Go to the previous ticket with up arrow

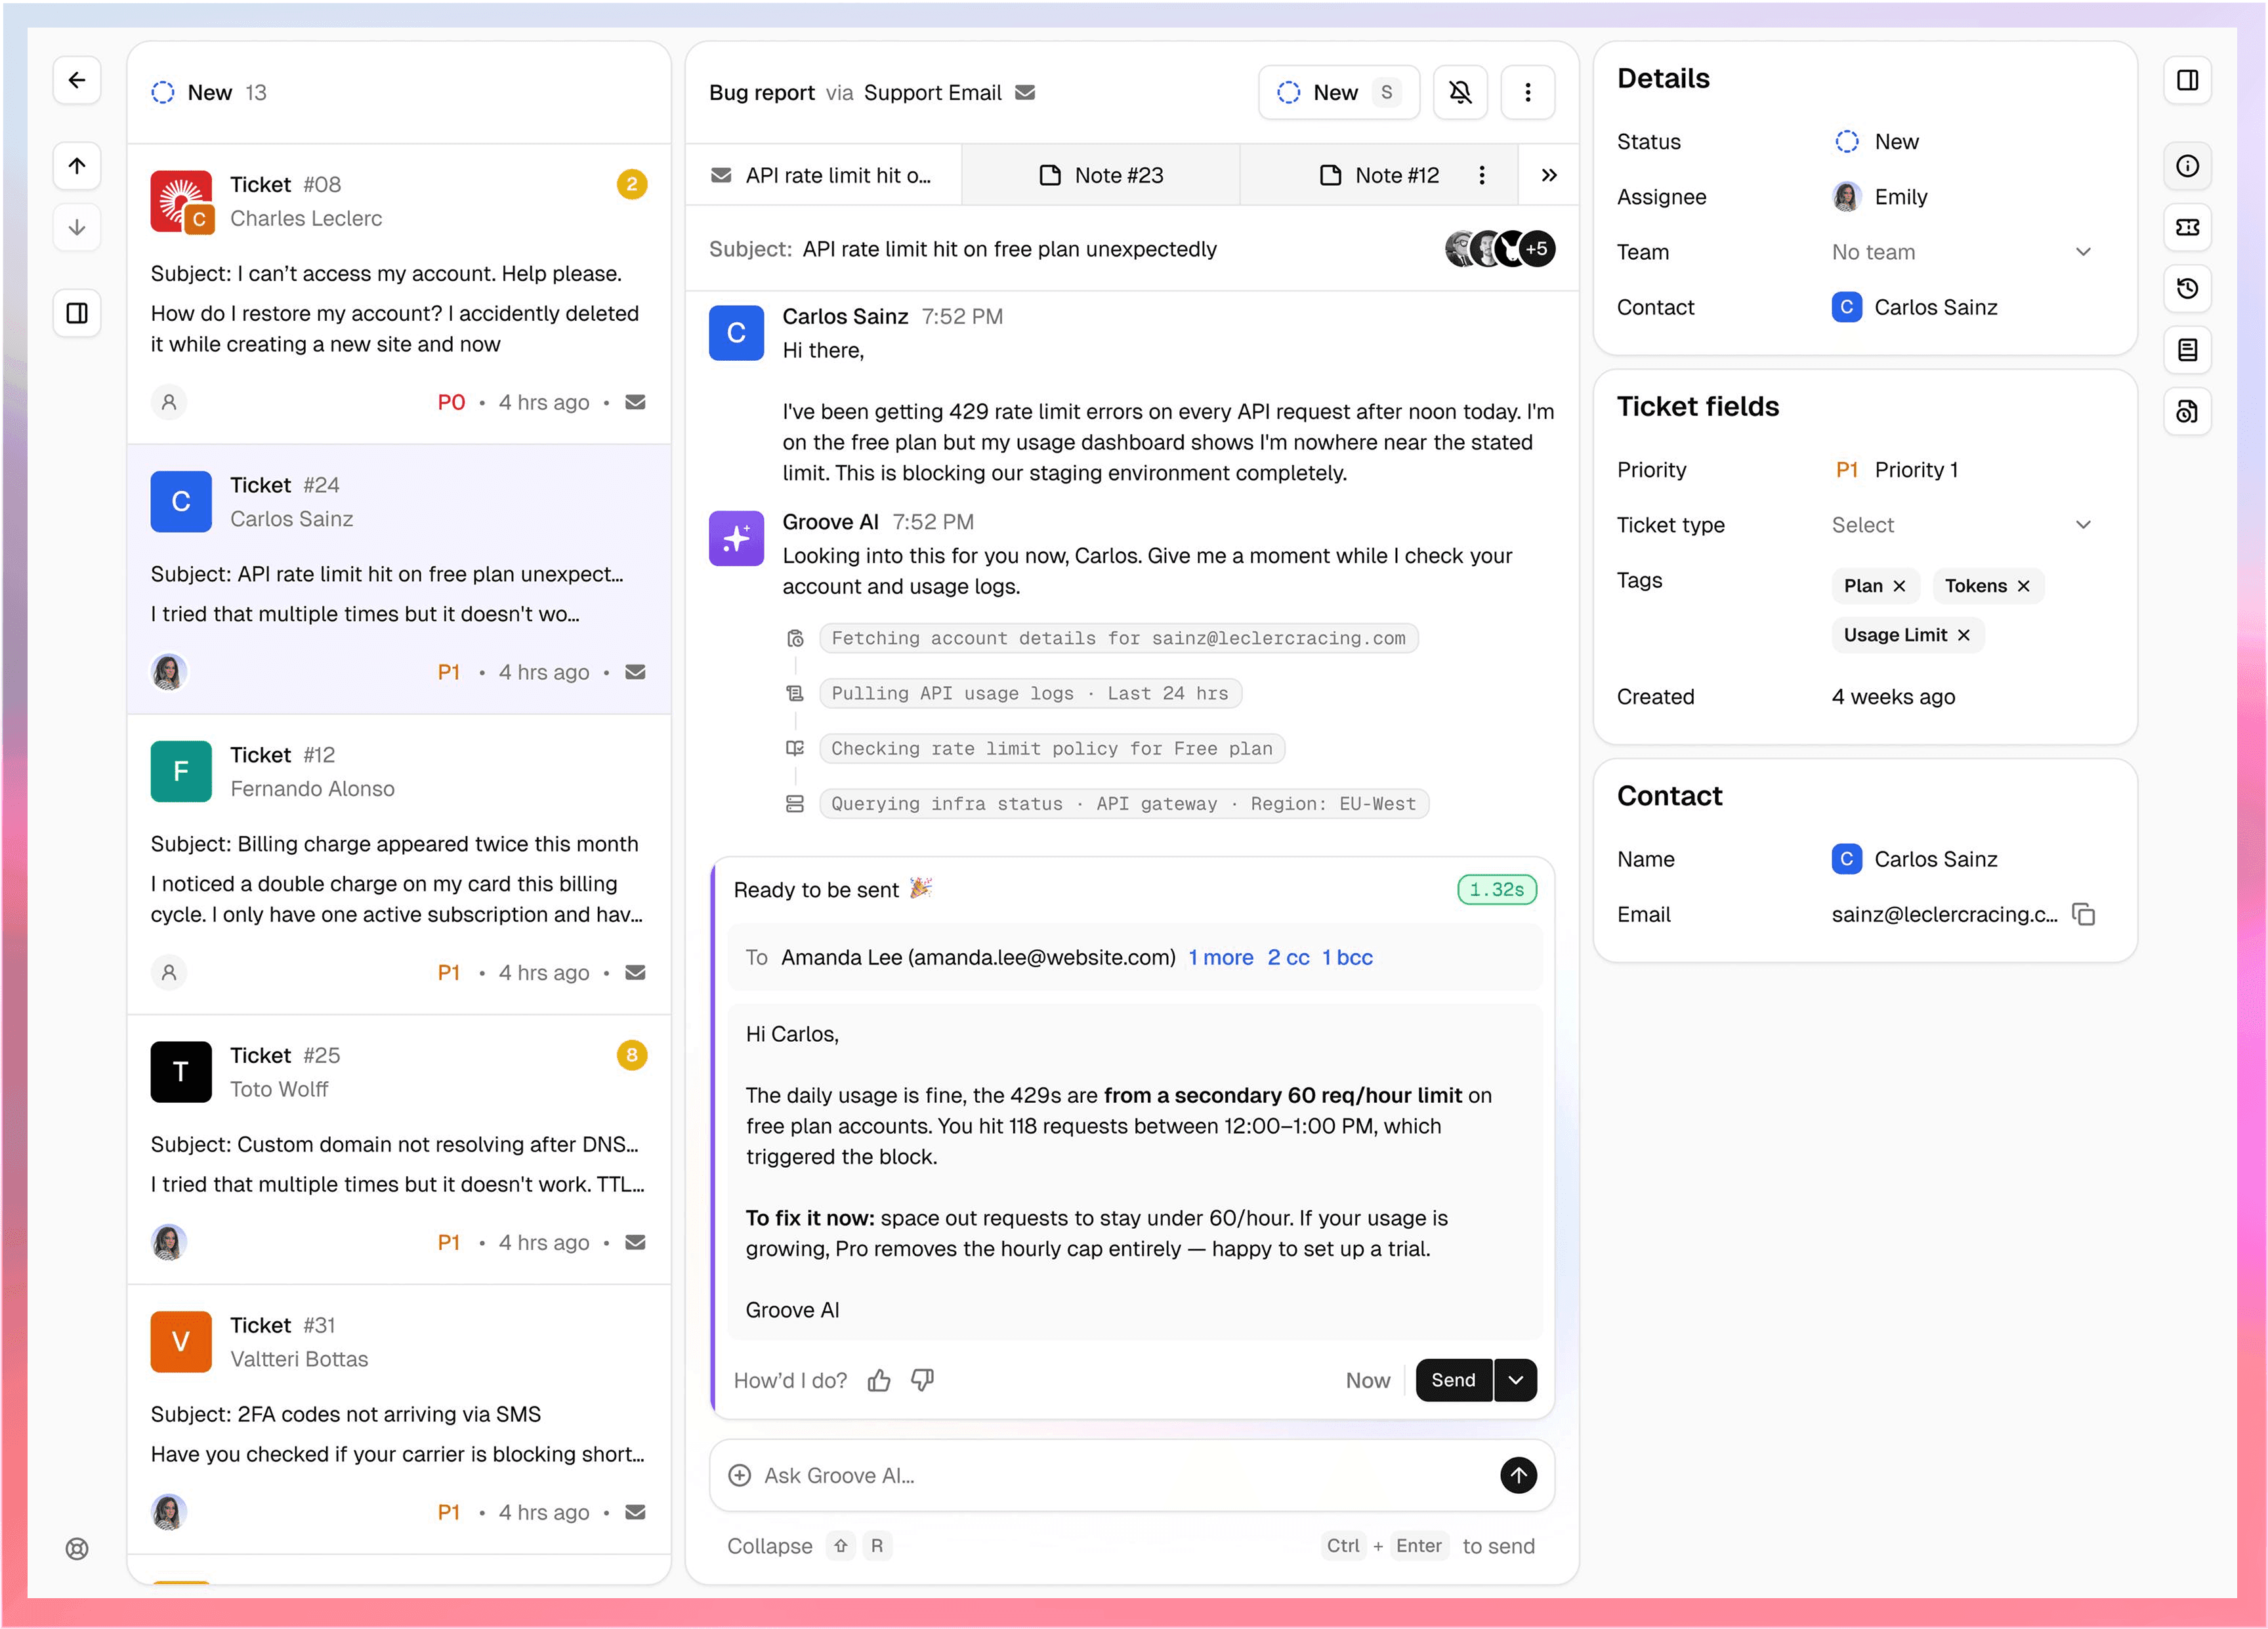coord(77,166)
